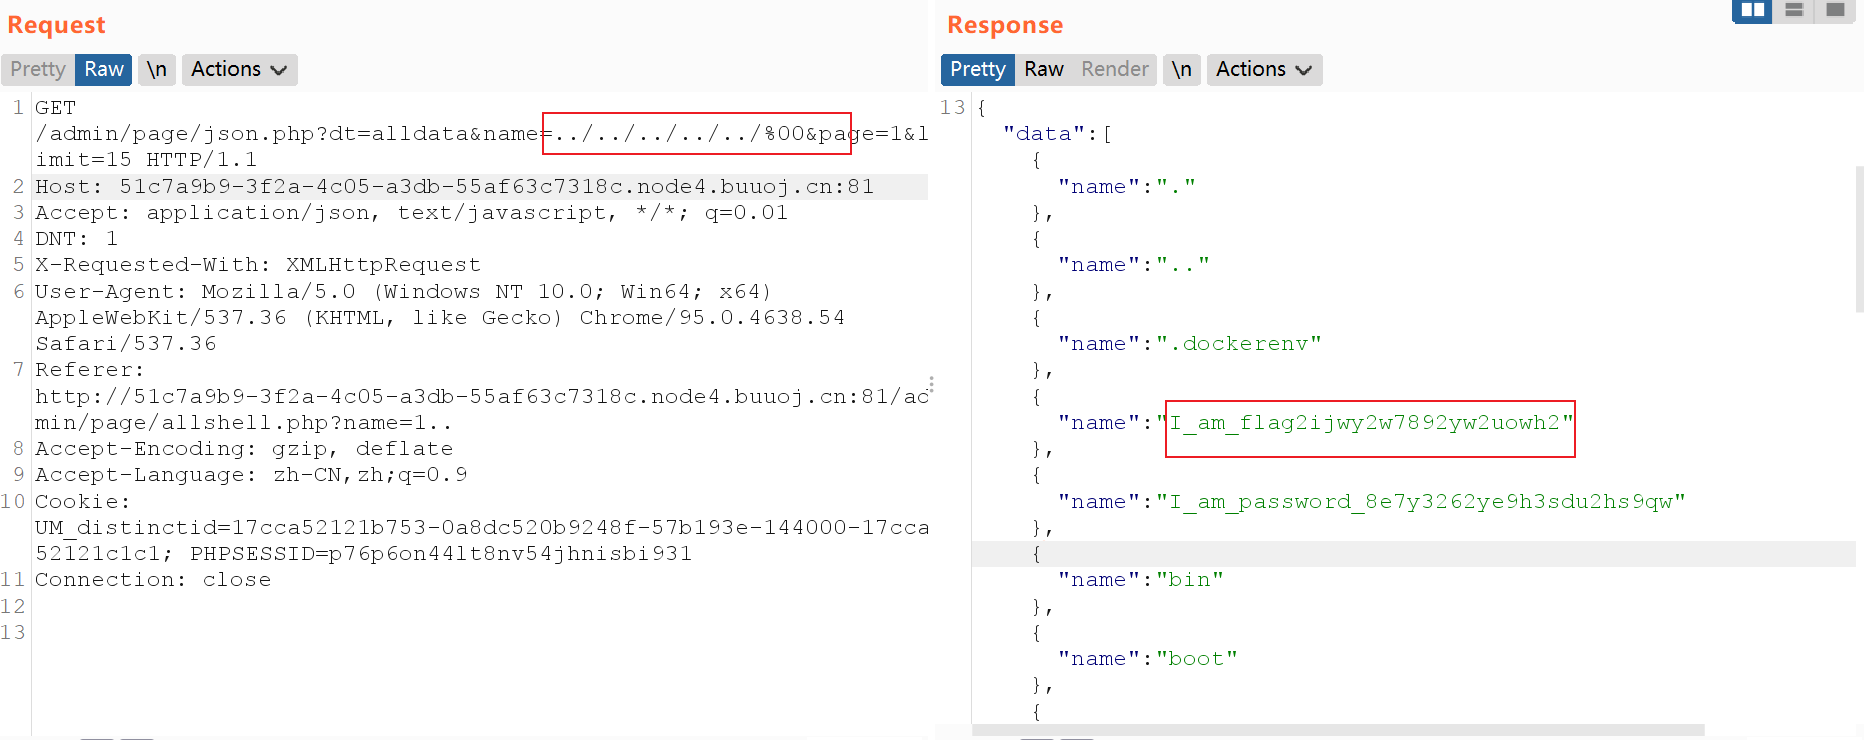Select the combined single-pane layout icon
This screenshot has width=1864, height=740.
click(1835, 10)
